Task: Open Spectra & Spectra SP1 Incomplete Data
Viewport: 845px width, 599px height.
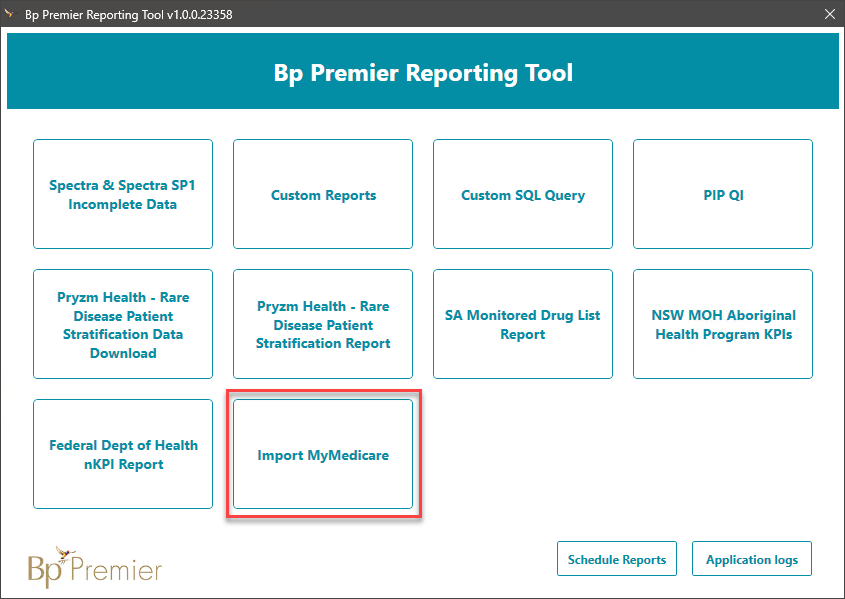Action: (x=123, y=194)
